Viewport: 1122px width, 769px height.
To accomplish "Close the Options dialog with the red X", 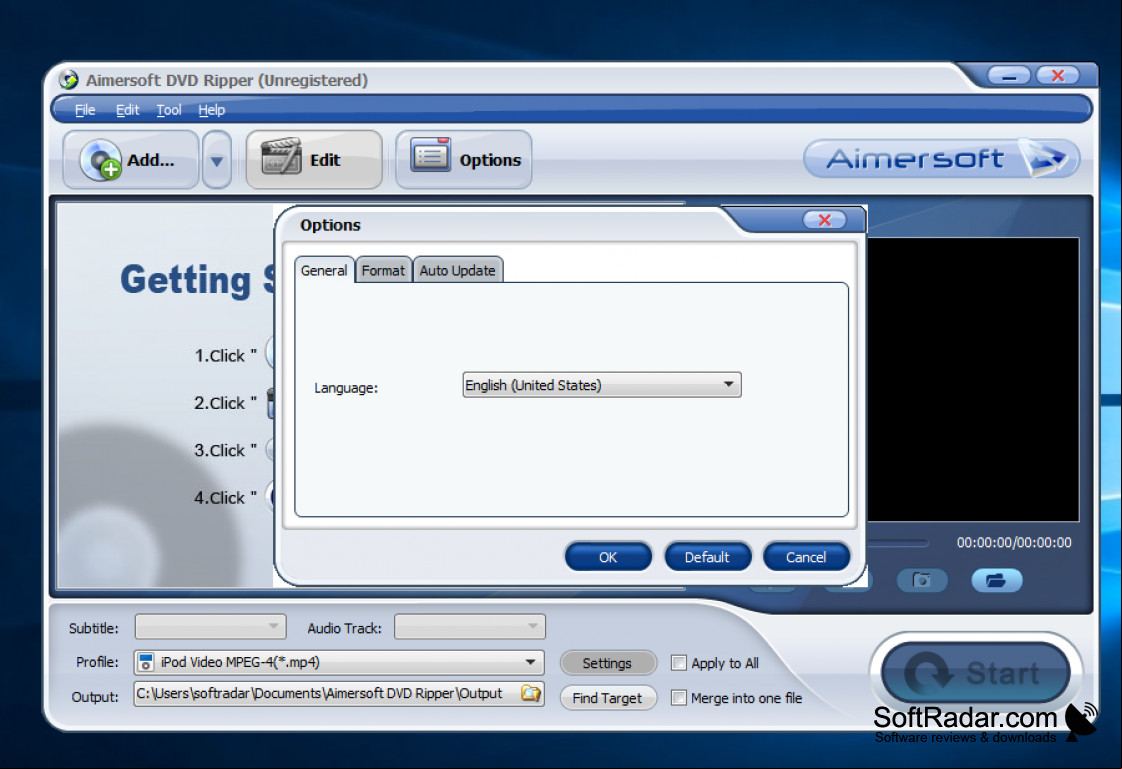I will (x=824, y=220).
